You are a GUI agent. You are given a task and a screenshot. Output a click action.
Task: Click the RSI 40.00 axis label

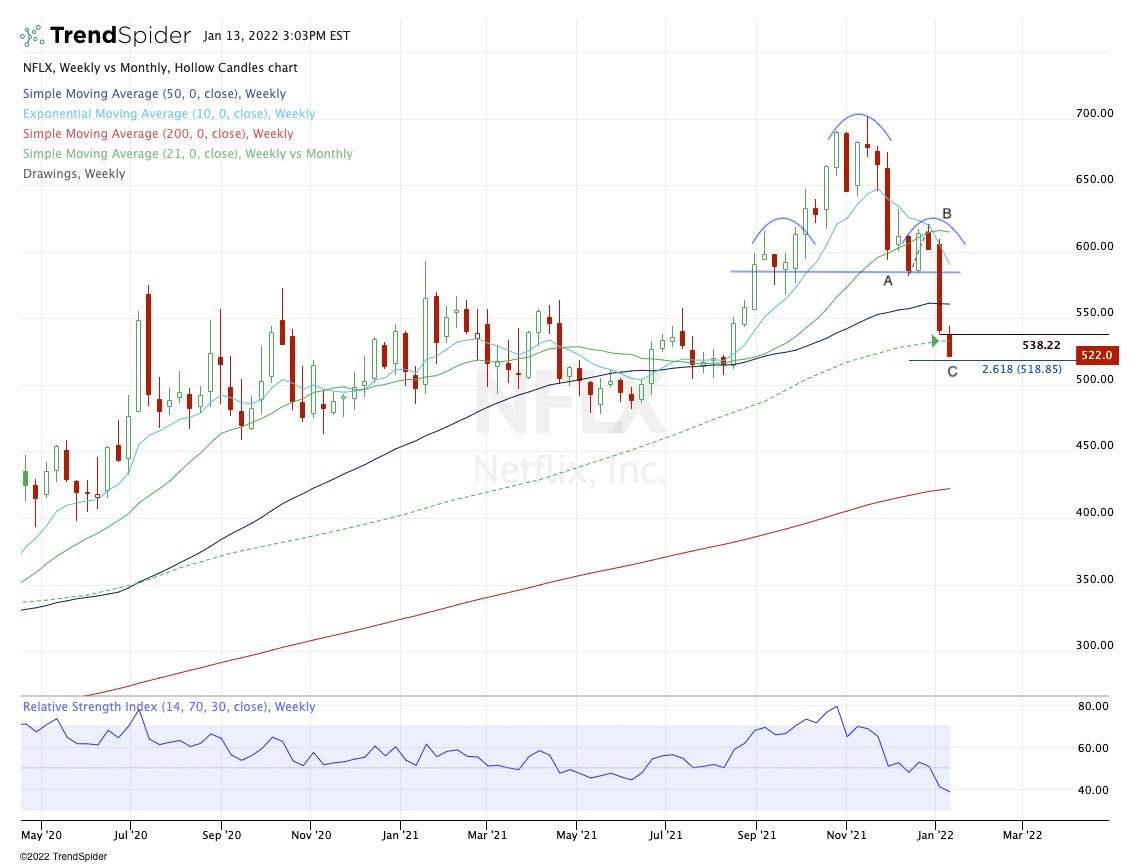(1093, 790)
